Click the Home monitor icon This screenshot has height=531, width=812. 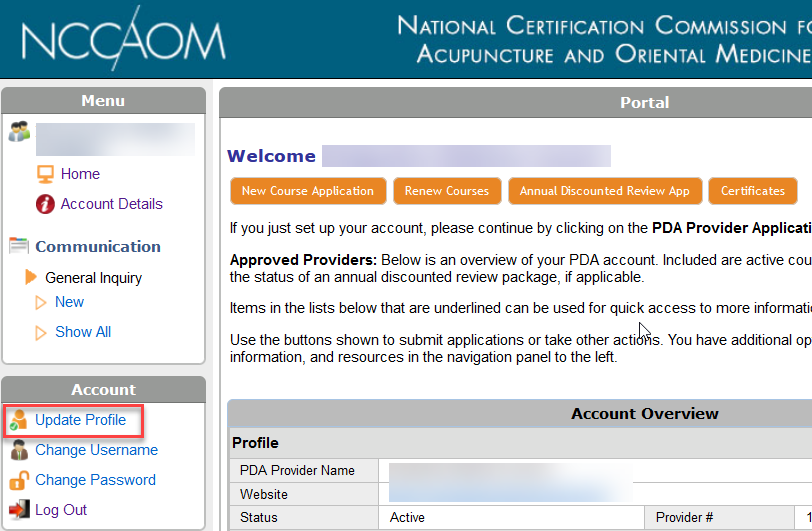pyautogui.click(x=45, y=174)
